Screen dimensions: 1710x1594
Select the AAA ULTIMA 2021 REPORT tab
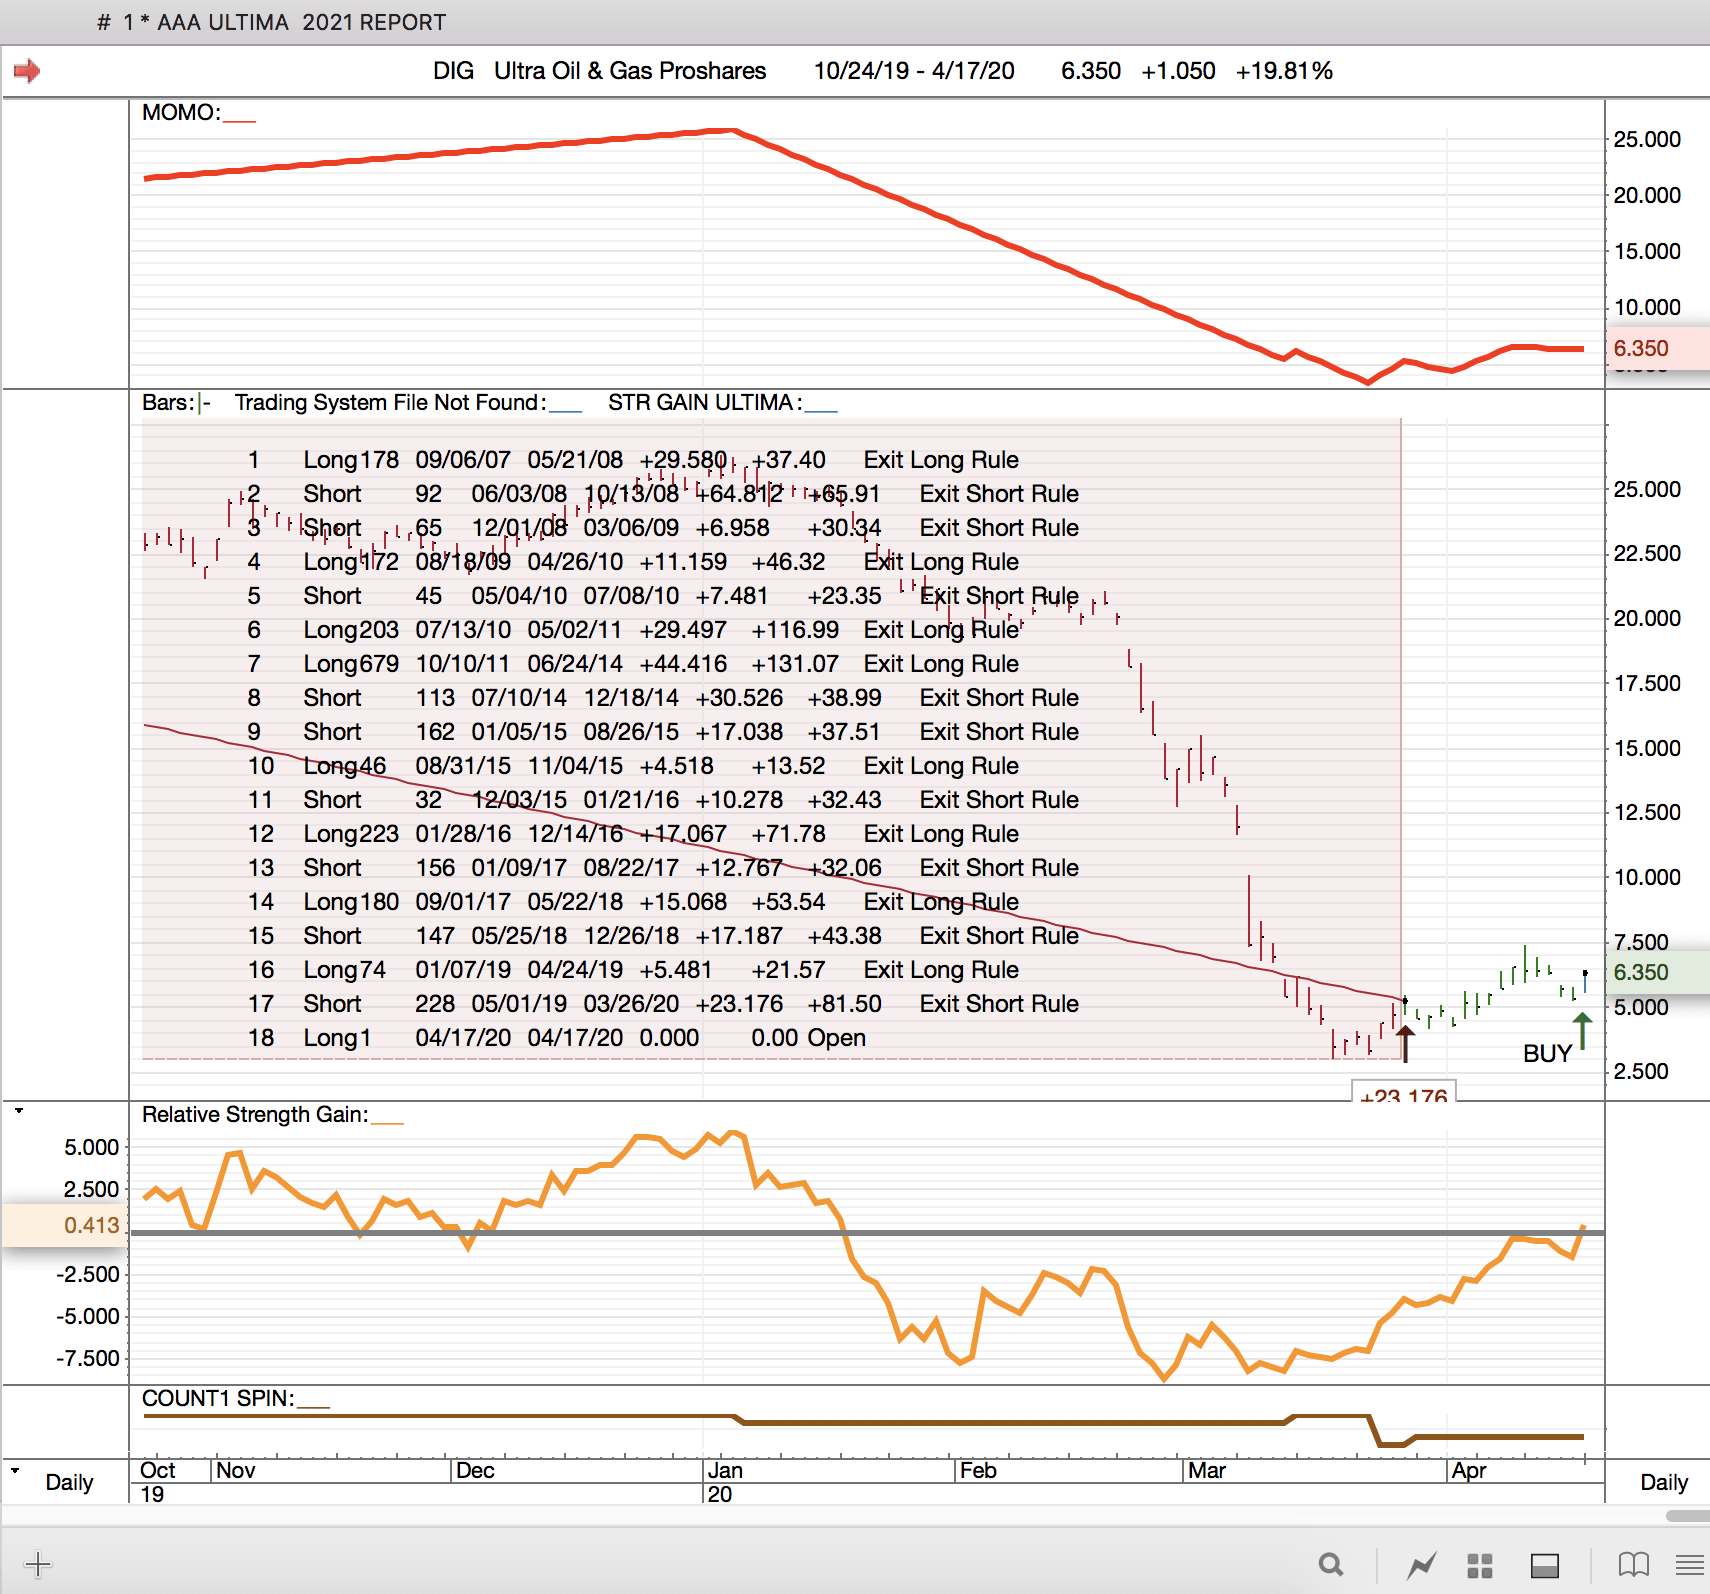pyautogui.click(x=272, y=22)
